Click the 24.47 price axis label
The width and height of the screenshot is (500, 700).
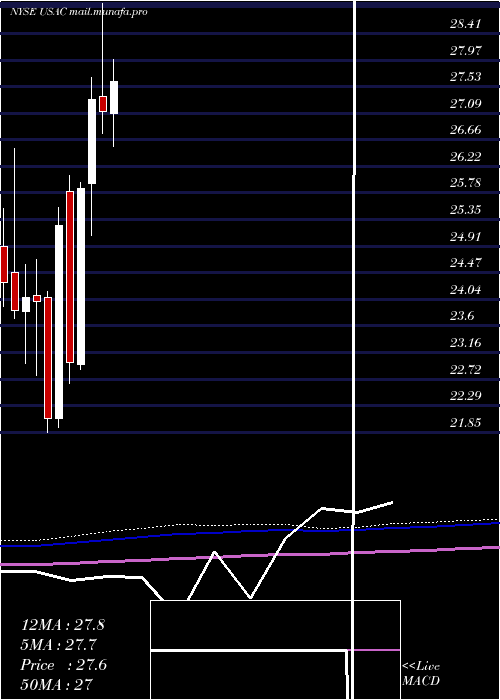coord(466,263)
